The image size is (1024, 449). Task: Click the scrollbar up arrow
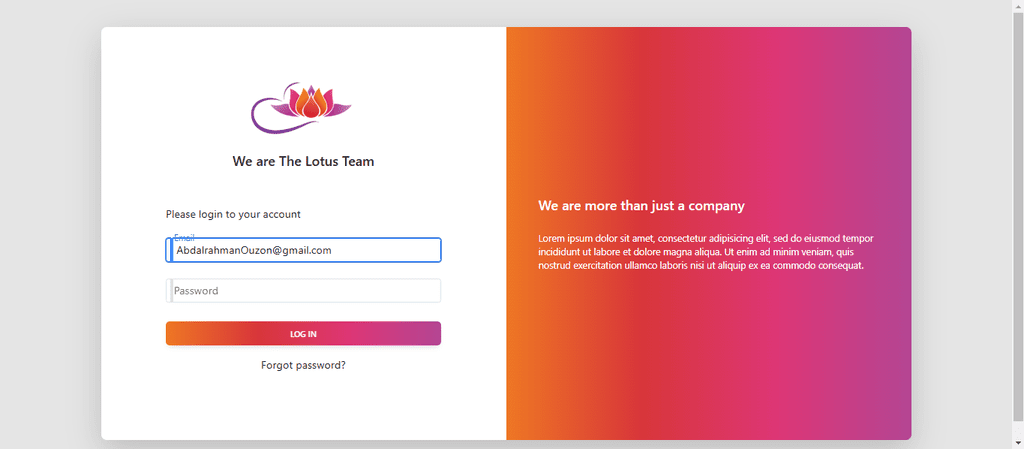pyautogui.click(x=1018, y=5)
